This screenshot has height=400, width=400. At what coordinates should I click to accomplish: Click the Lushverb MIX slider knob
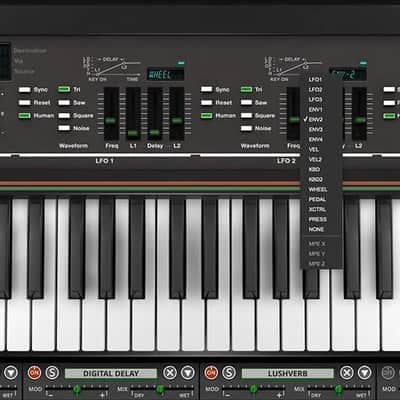(339, 389)
